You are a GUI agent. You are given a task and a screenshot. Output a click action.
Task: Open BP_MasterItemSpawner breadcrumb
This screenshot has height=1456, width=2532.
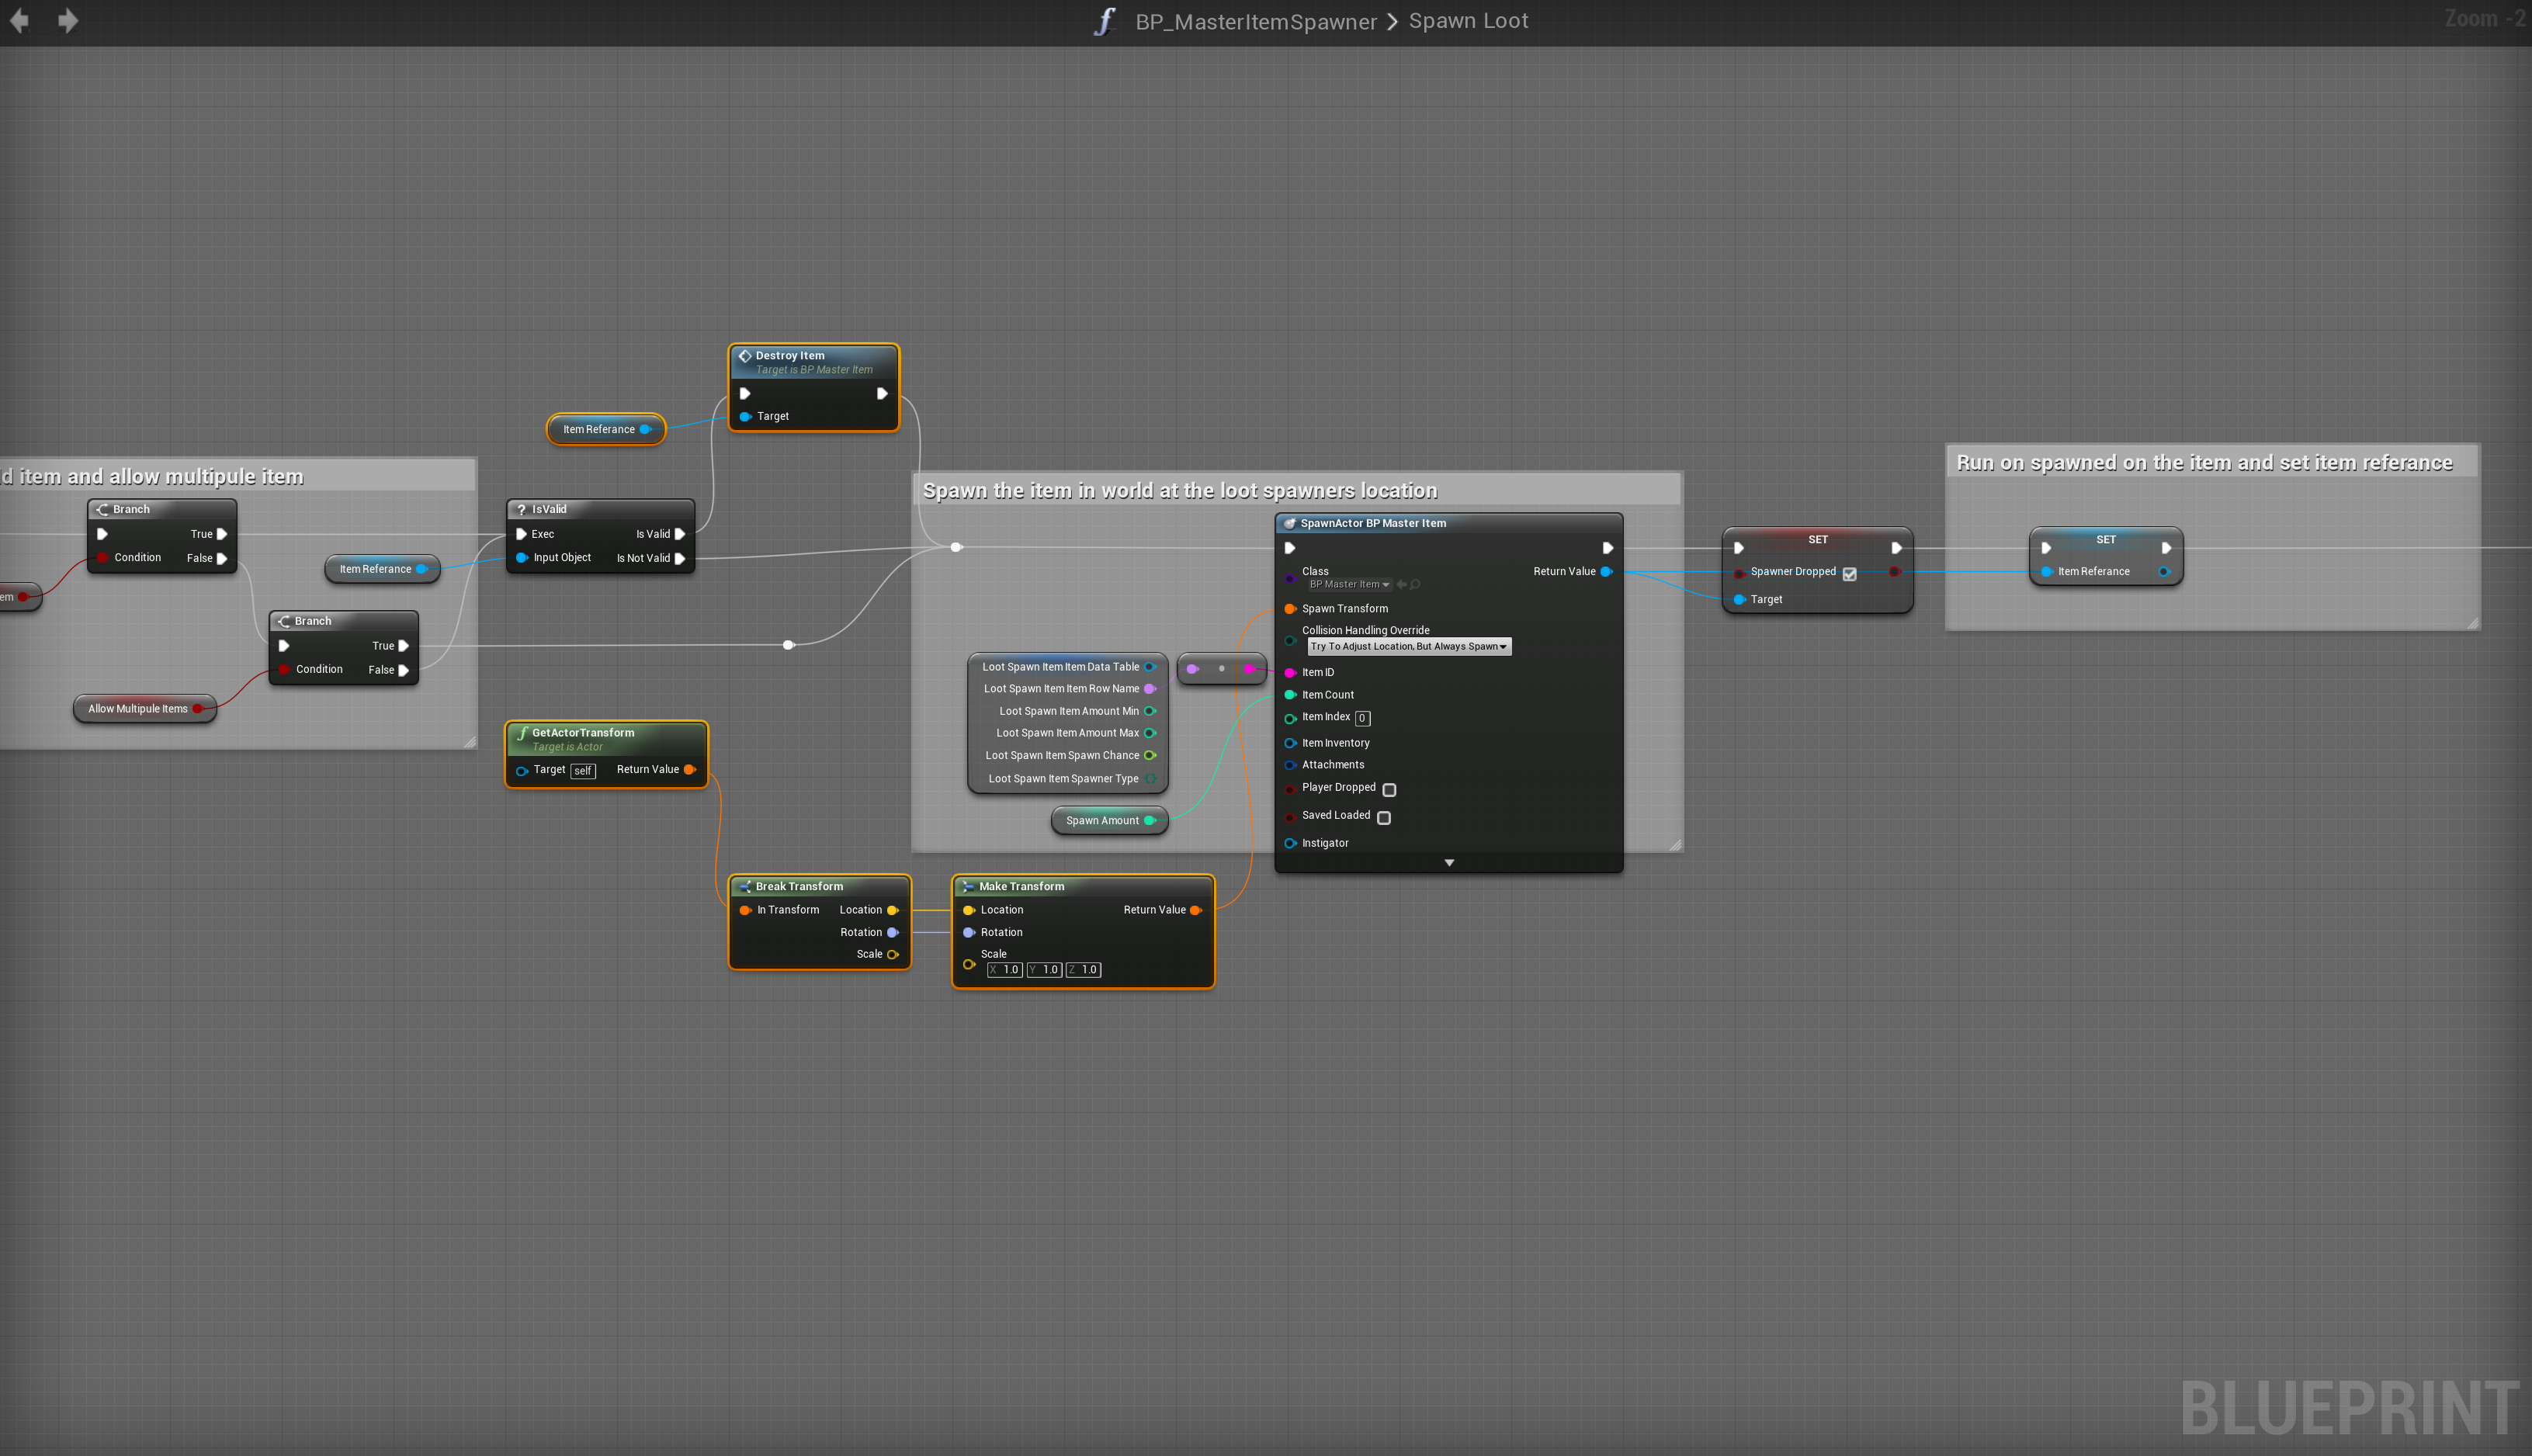pyautogui.click(x=1256, y=21)
